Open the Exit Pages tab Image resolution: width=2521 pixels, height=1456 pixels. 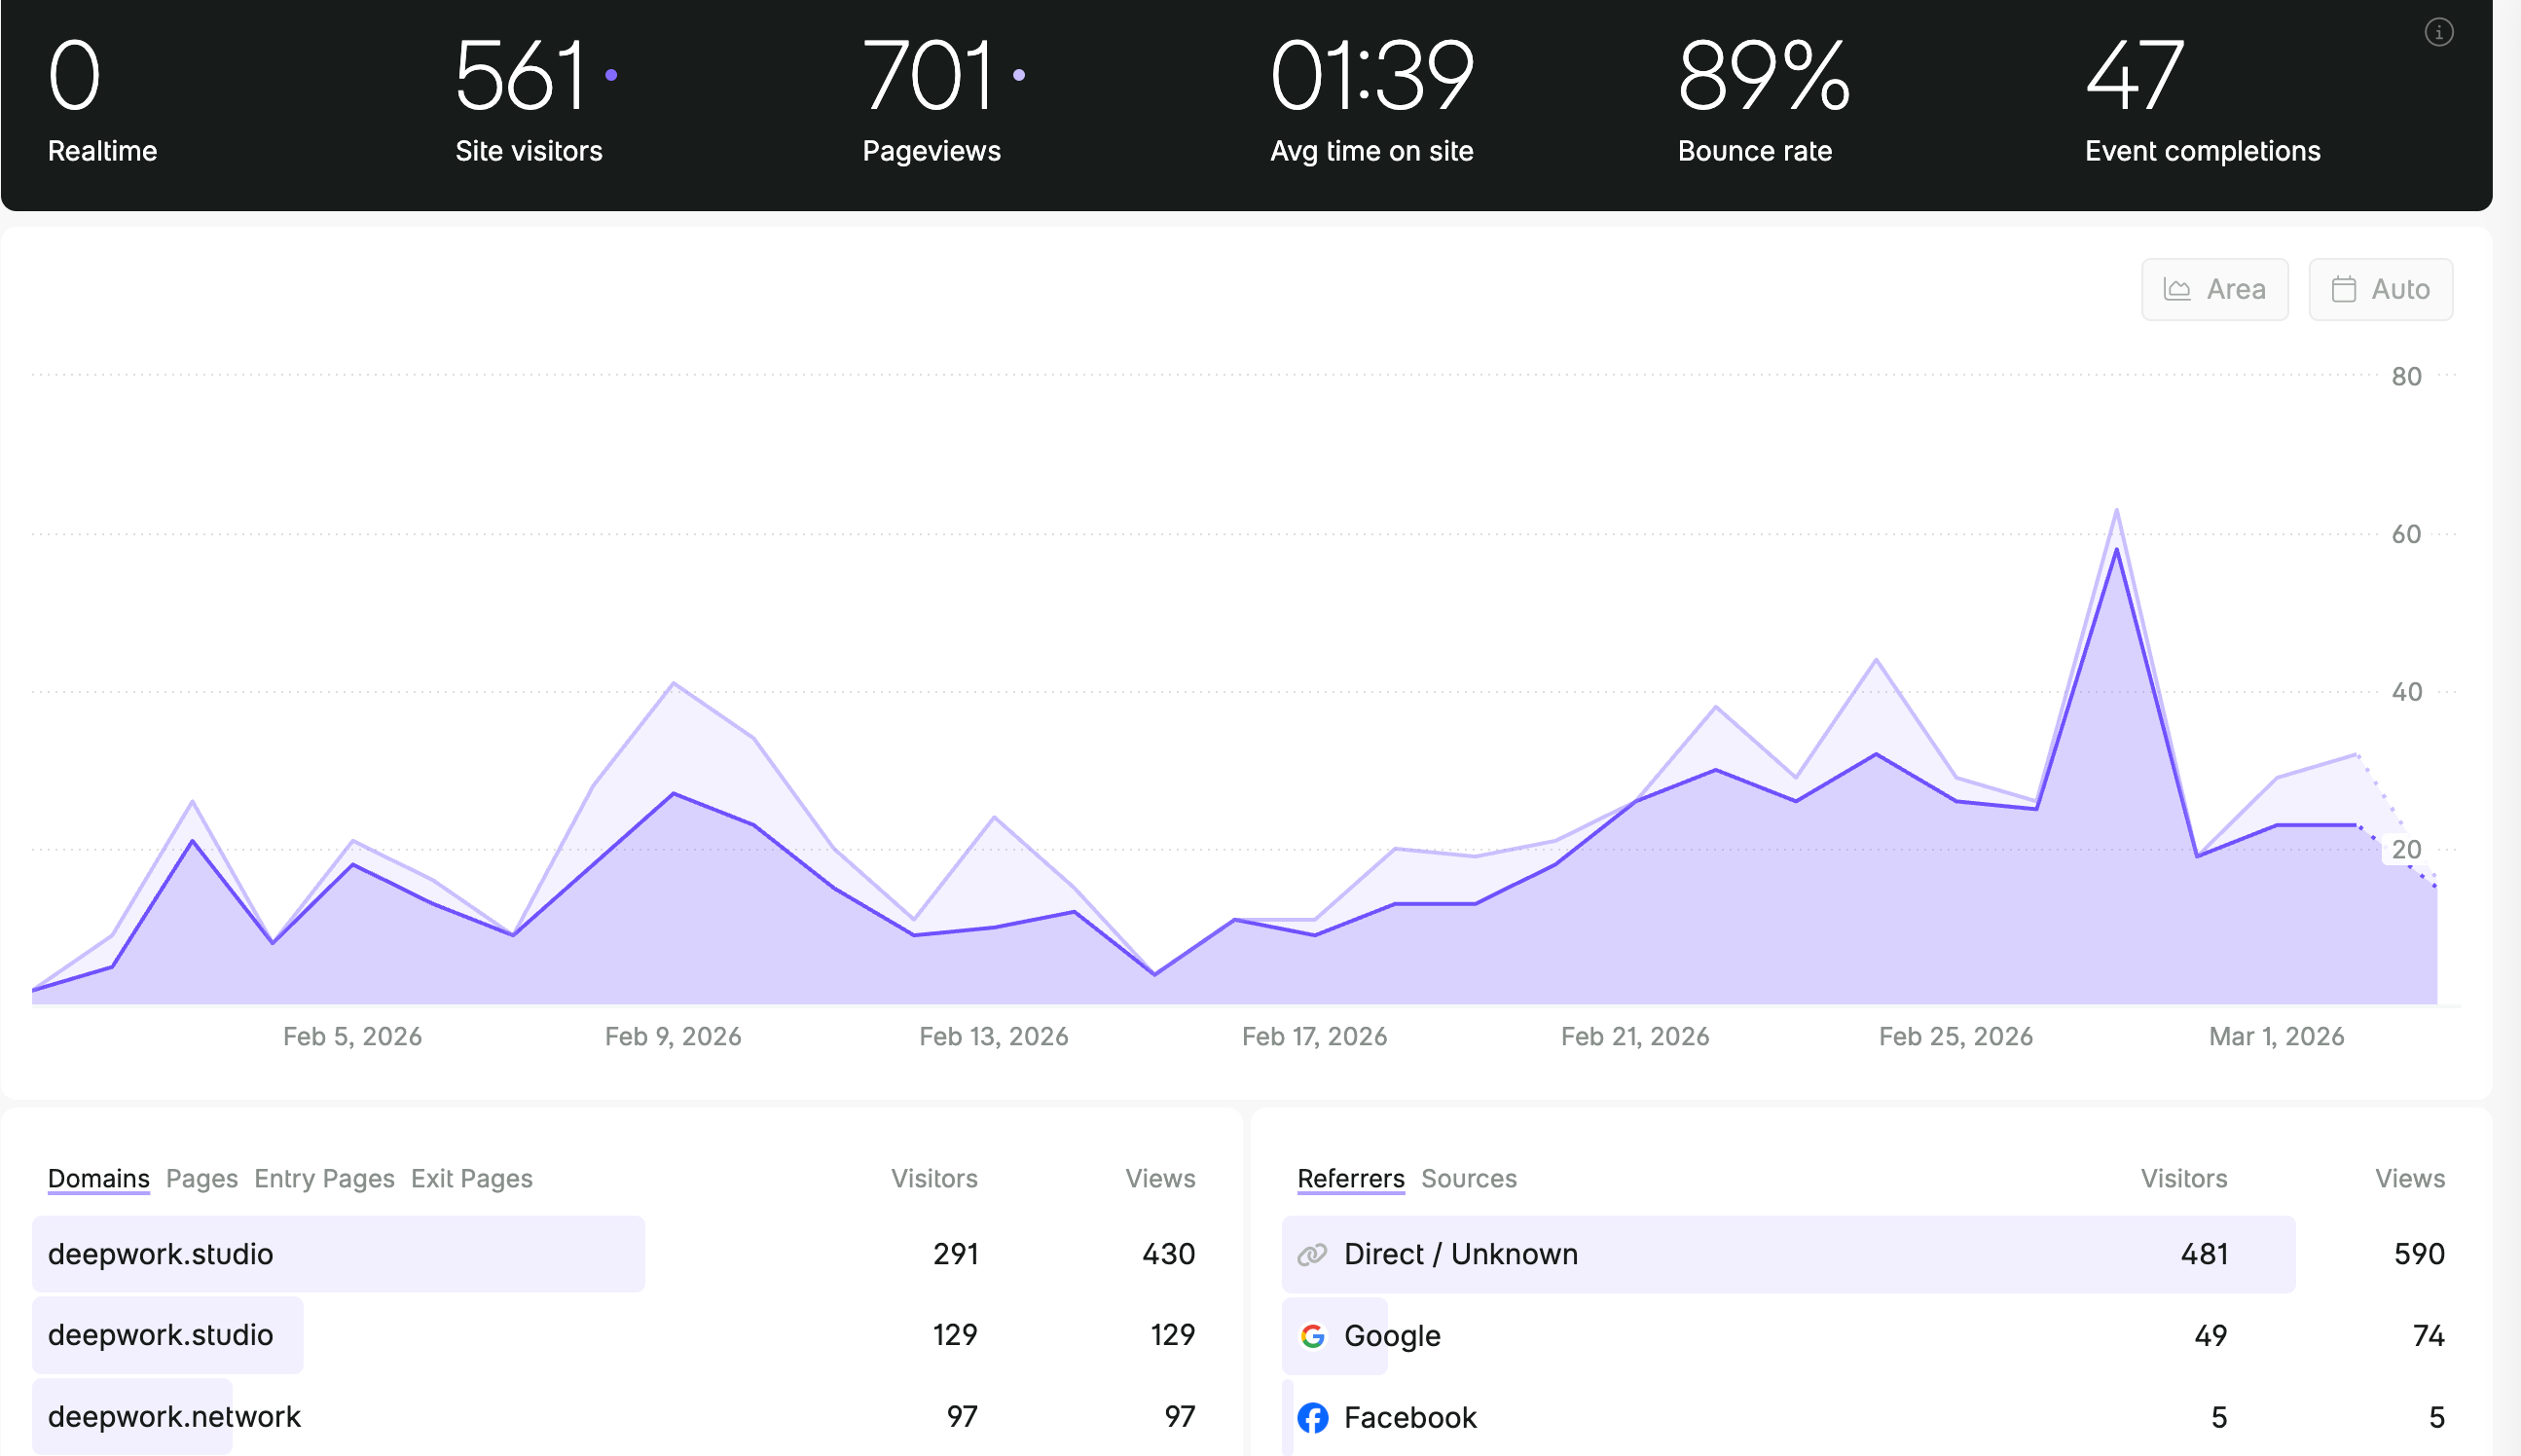coord(471,1178)
